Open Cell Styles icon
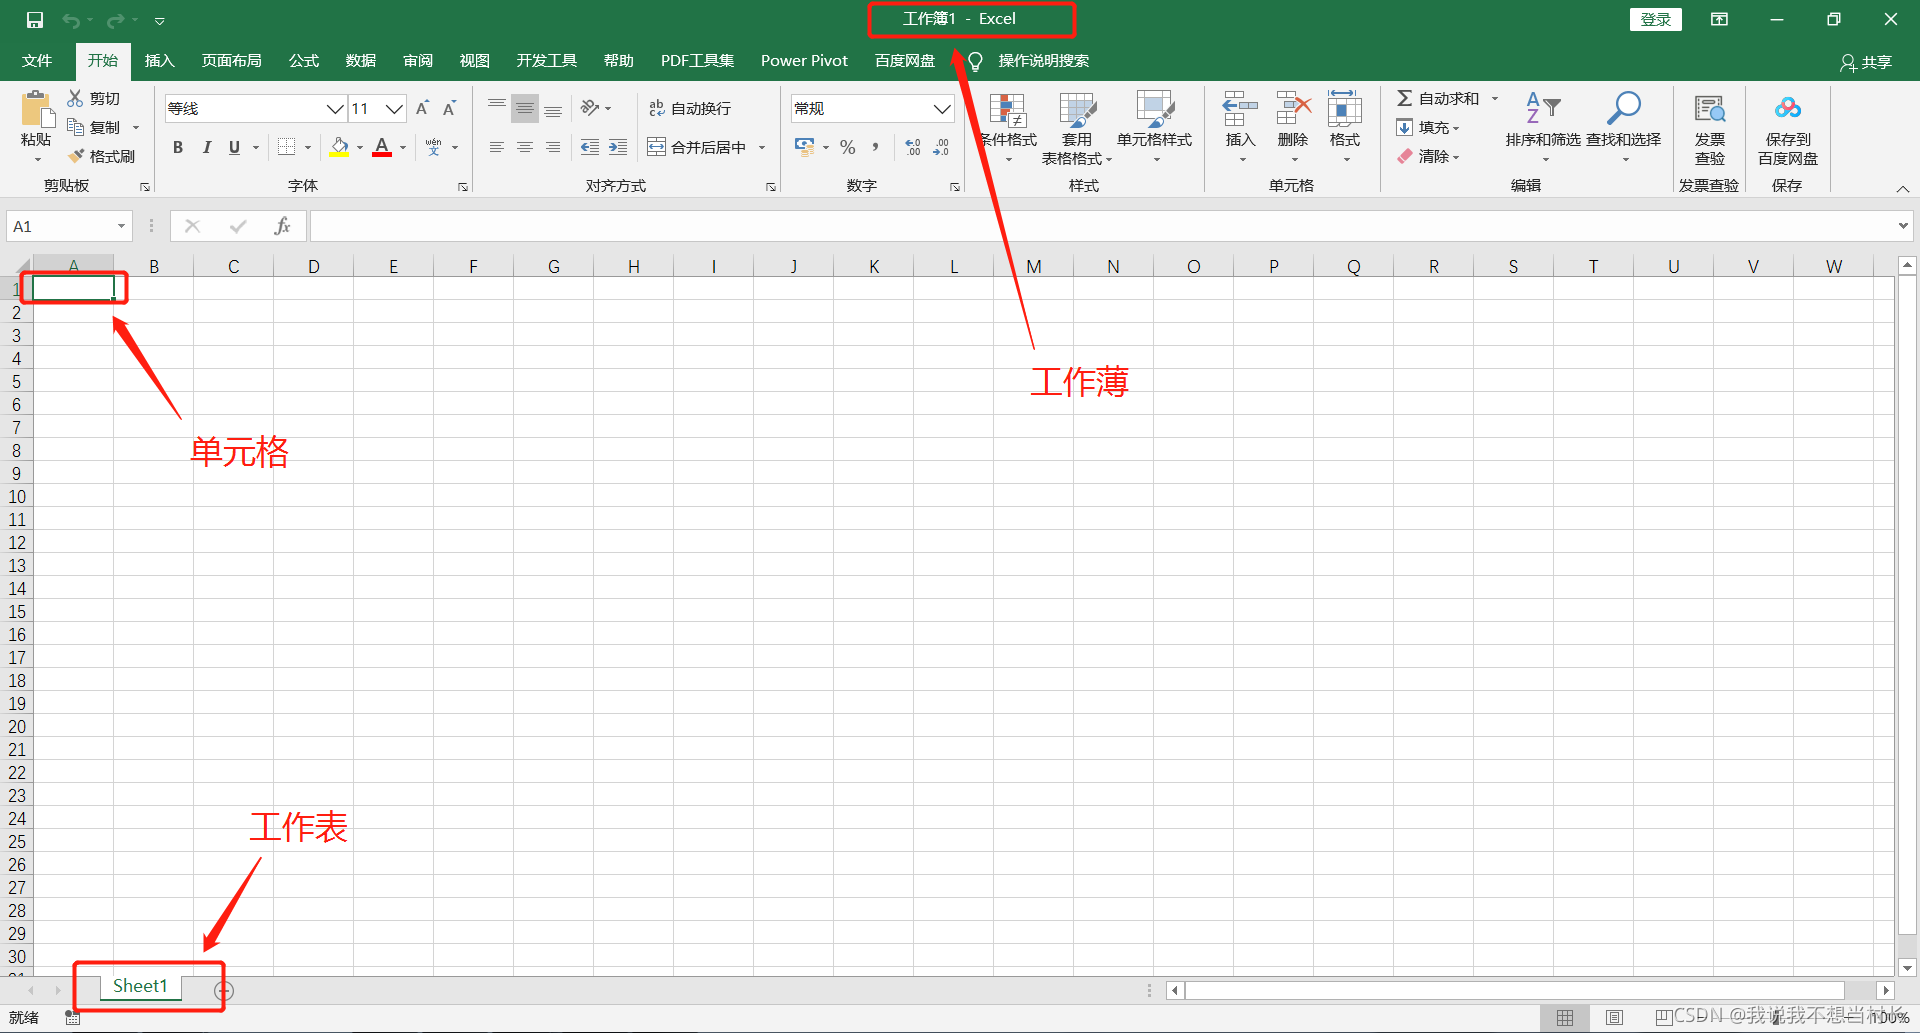The image size is (1920, 1033). pyautogui.click(x=1155, y=110)
